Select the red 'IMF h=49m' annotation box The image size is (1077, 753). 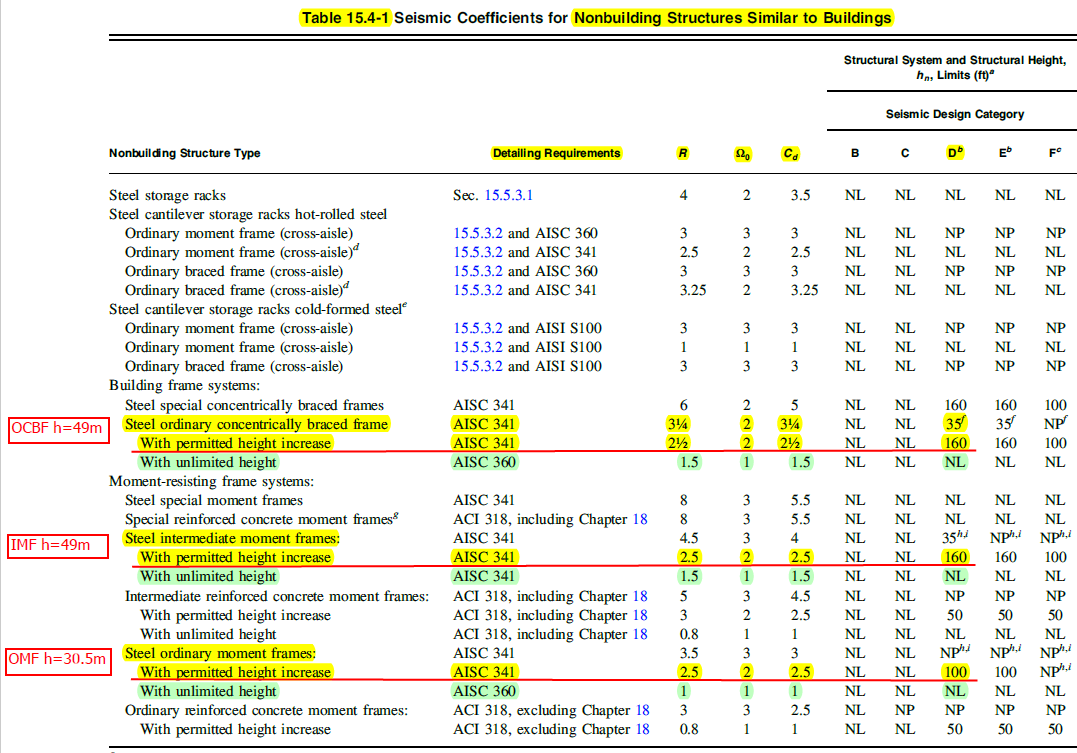point(56,545)
